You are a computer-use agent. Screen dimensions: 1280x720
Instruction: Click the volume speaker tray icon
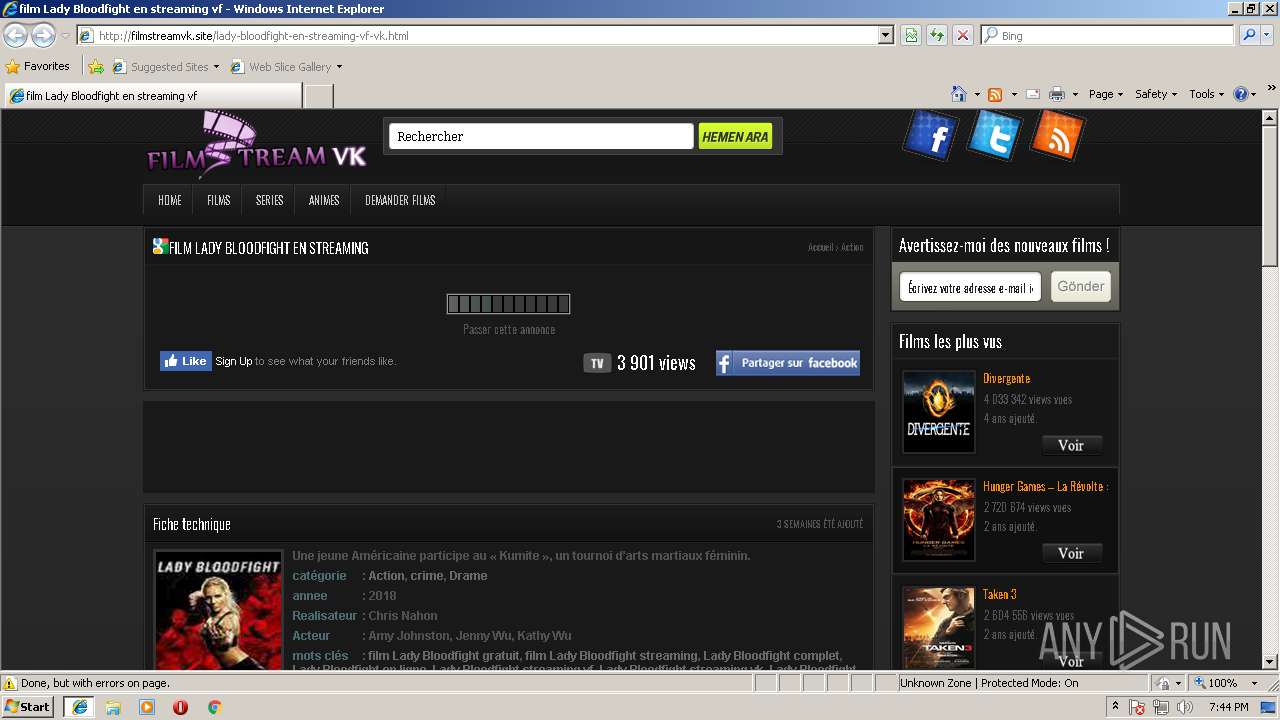(x=1185, y=708)
